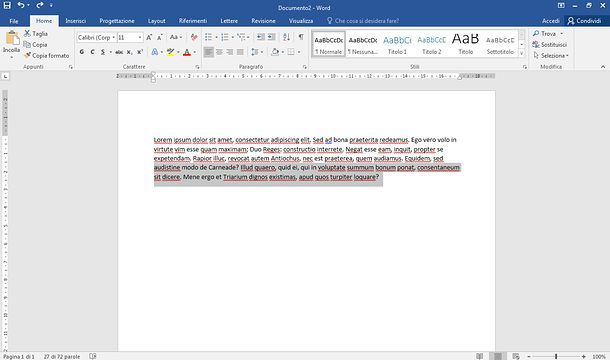
Task: Expand Paragrafo dialog launcher
Action: tap(305, 67)
